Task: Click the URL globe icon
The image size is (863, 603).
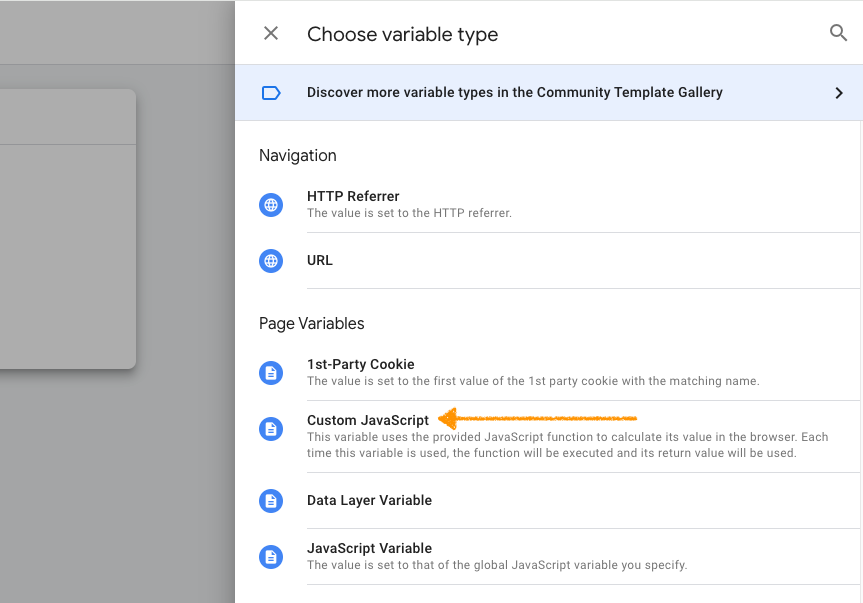Action: coord(271,261)
